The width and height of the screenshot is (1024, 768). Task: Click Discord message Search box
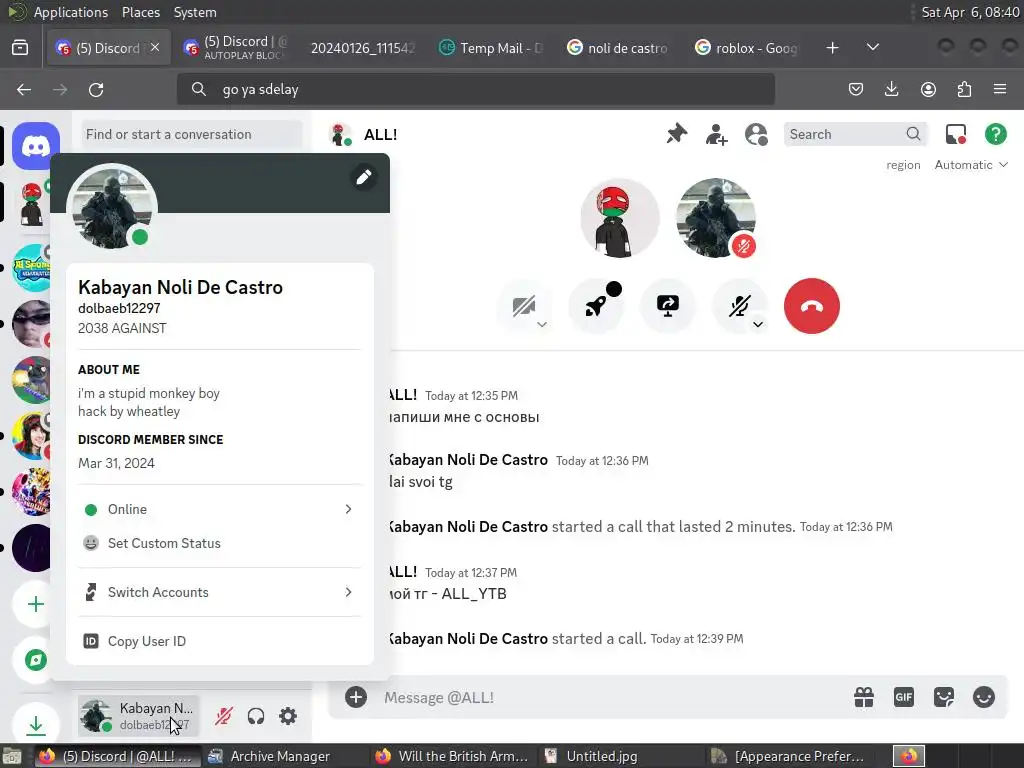855,134
